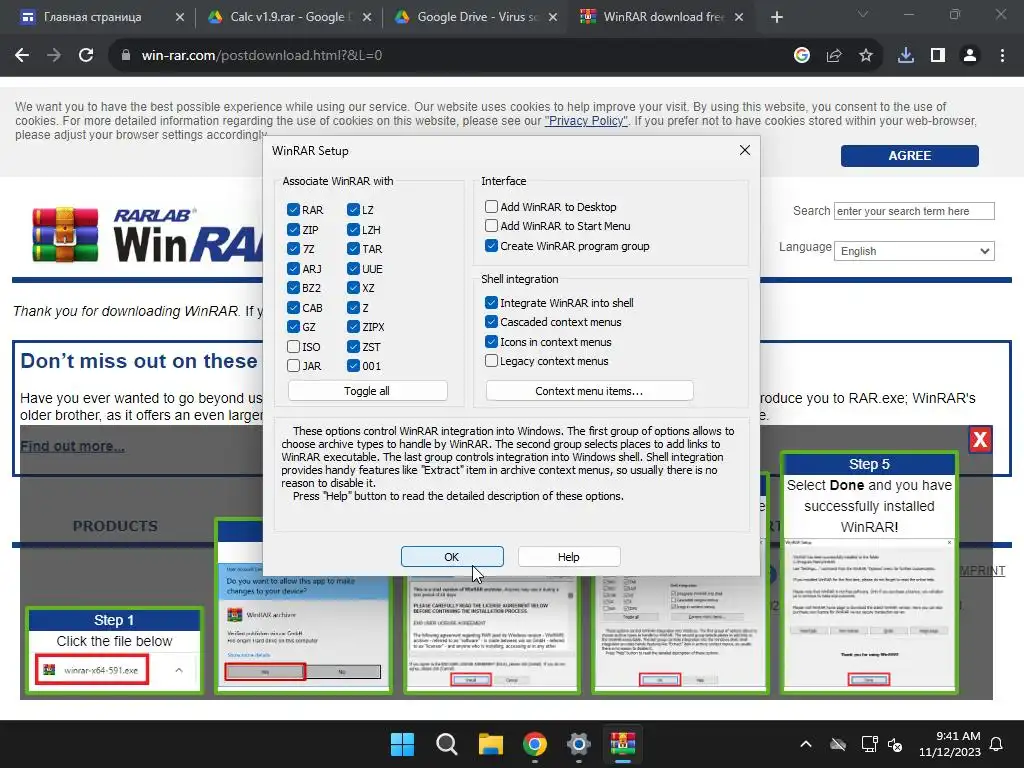Open Chrome three-dot menu
The image size is (1024, 768).
(x=1002, y=56)
